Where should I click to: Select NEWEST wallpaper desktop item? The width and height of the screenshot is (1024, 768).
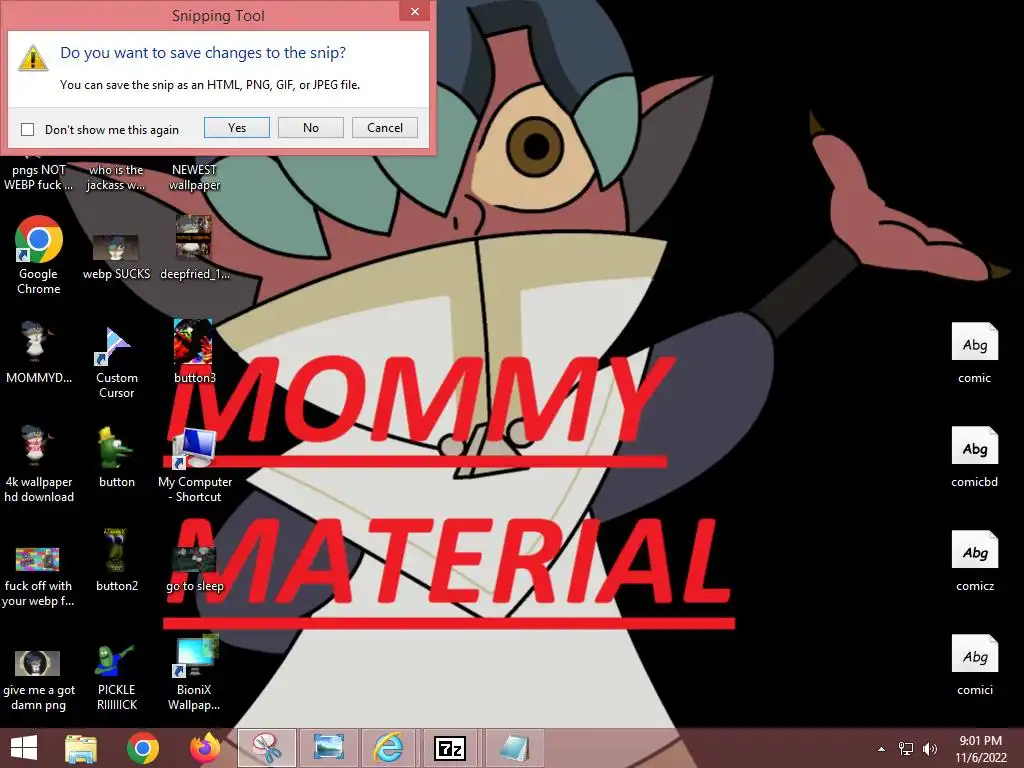click(194, 175)
